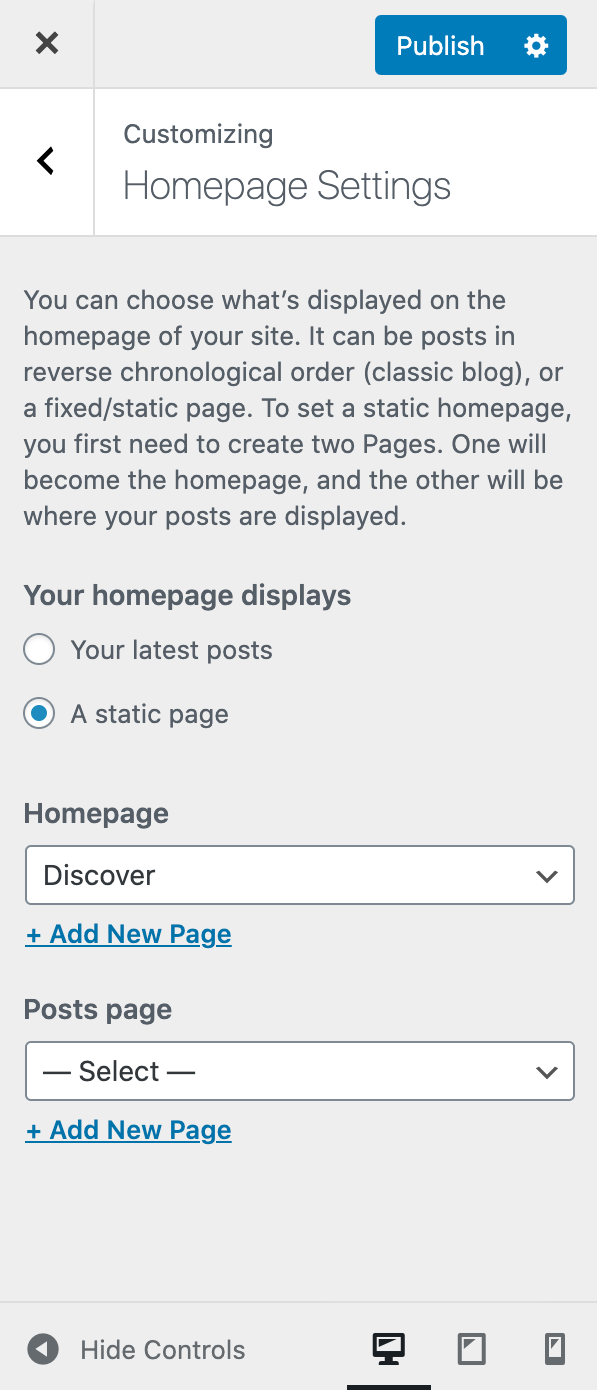Open the Homepage selection dropdown showing Discover
The width and height of the screenshot is (597, 1390).
pyautogui.click(x=299, y=875)
